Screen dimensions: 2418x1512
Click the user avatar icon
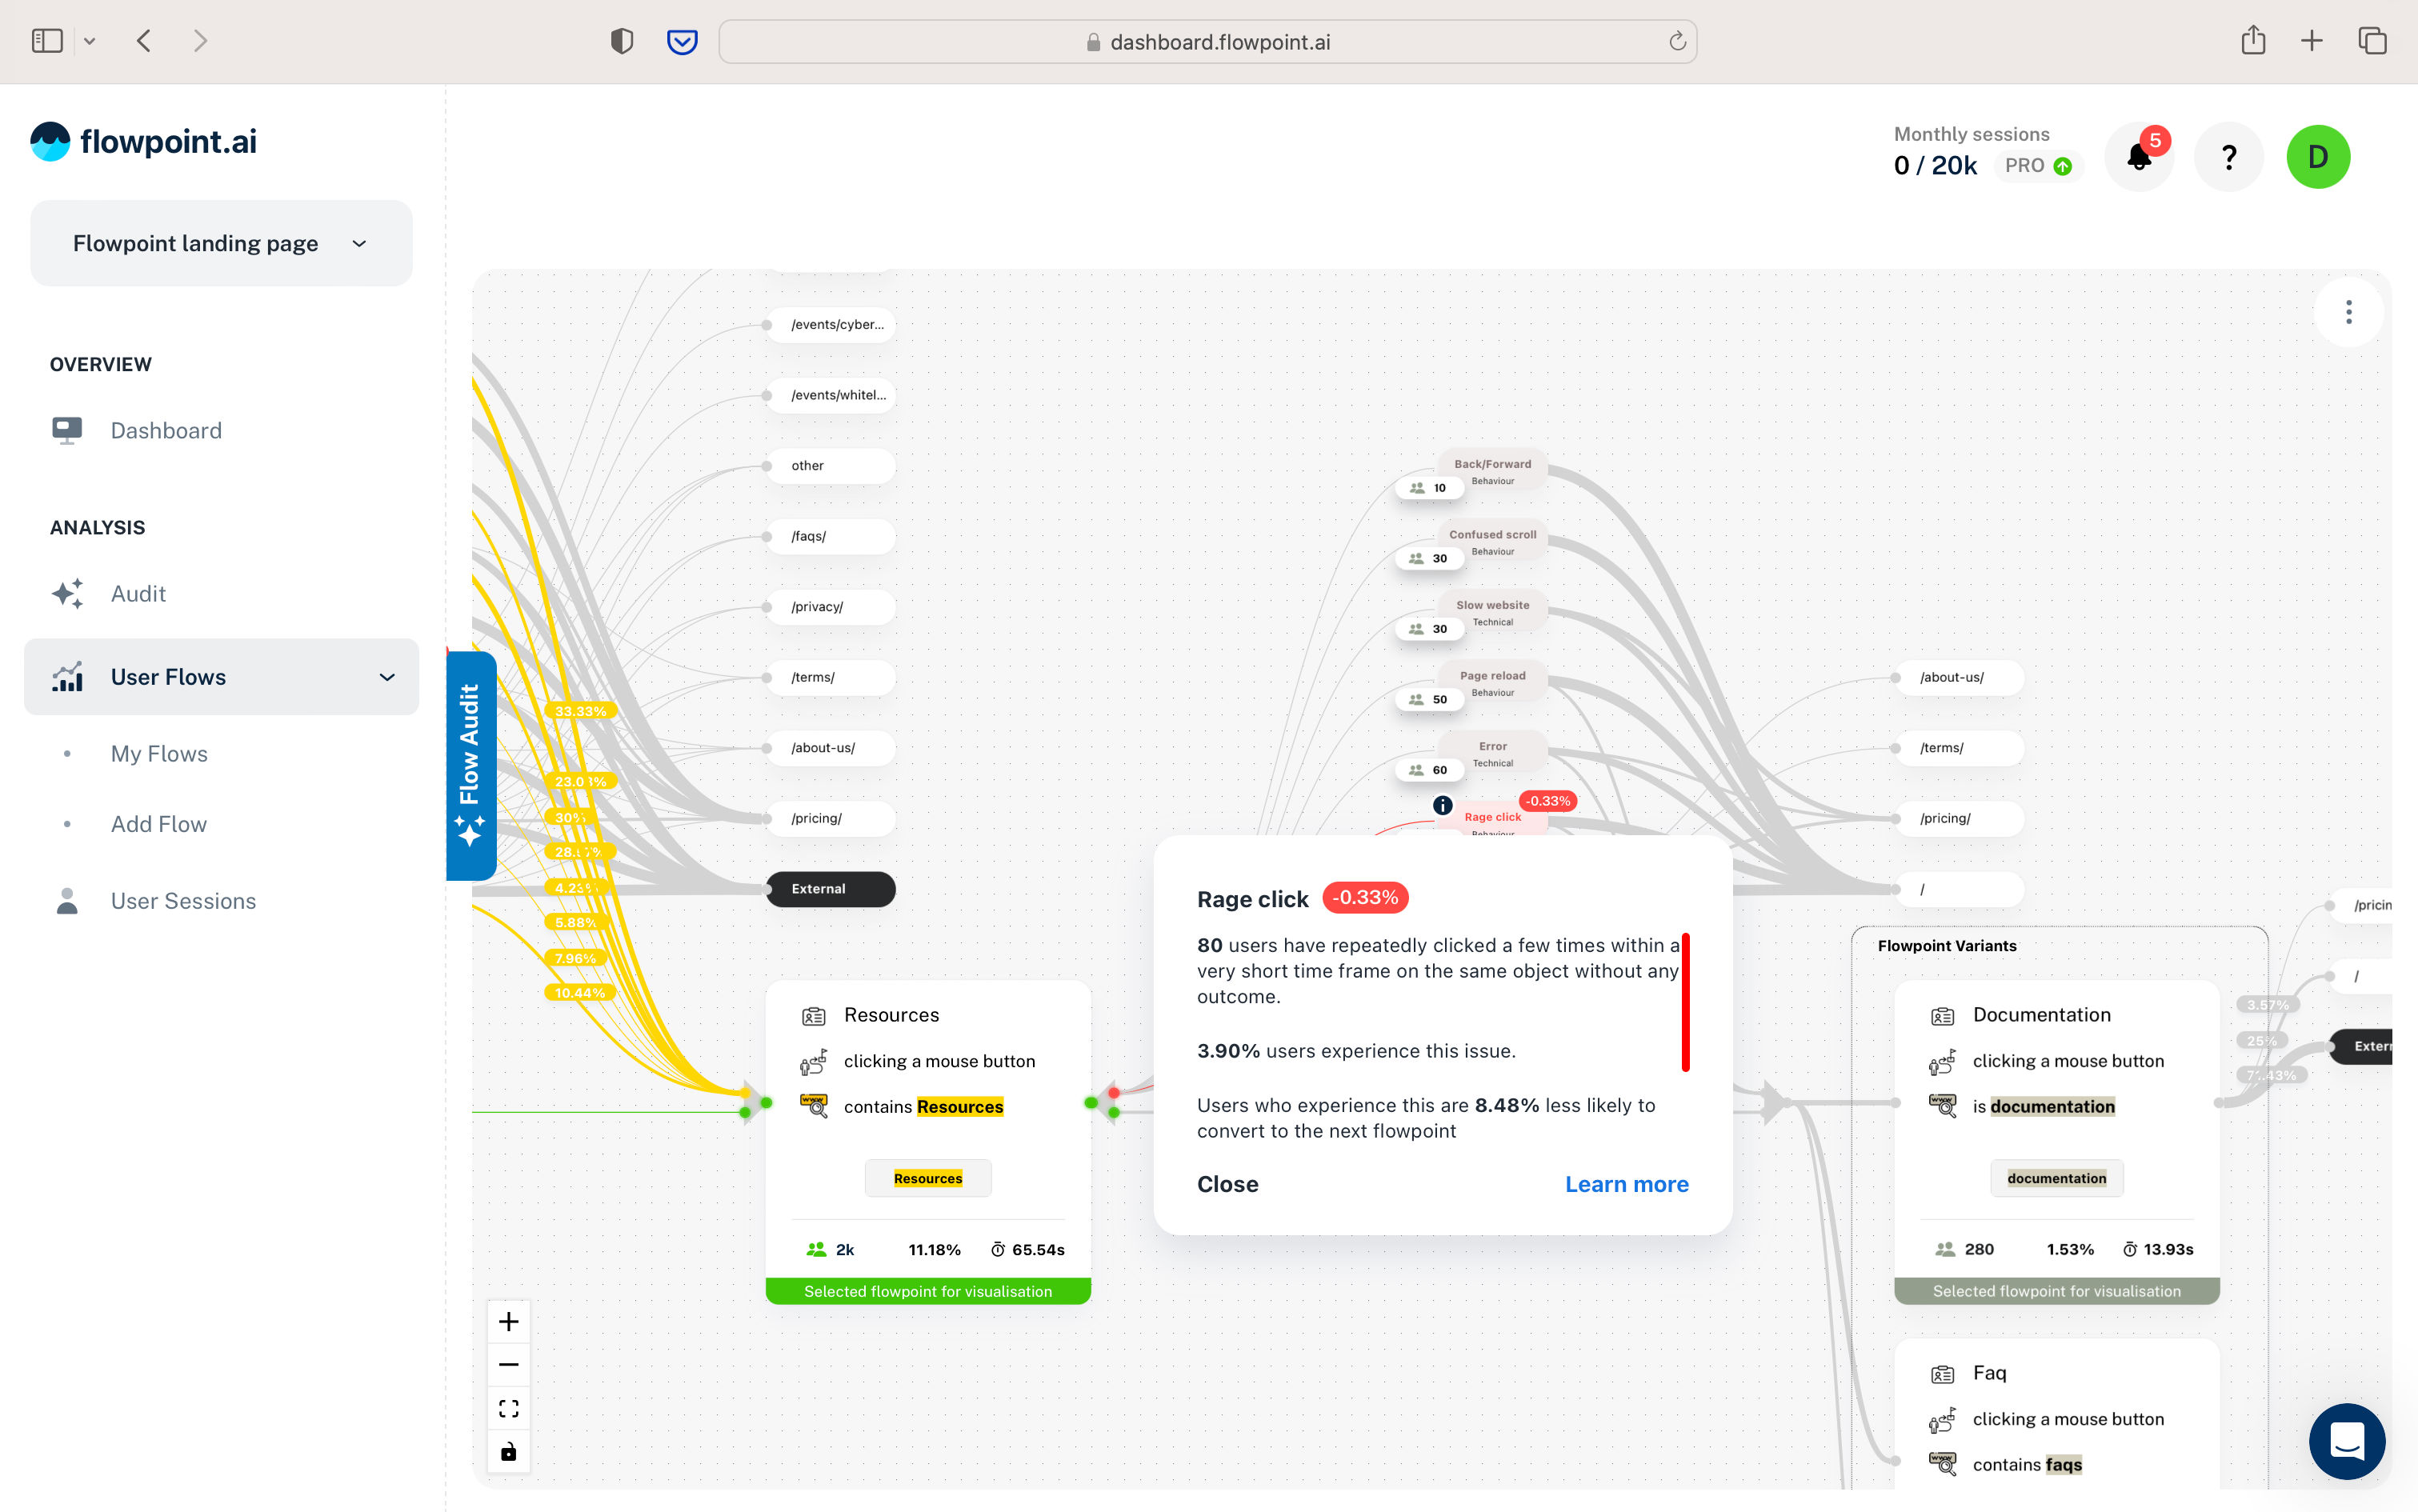pyautogui.click(x=2319, y=157)
